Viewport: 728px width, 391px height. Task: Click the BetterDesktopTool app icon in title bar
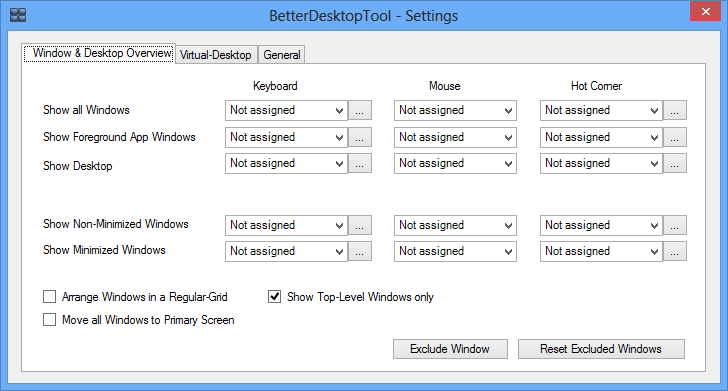click(x=18, y=15)
